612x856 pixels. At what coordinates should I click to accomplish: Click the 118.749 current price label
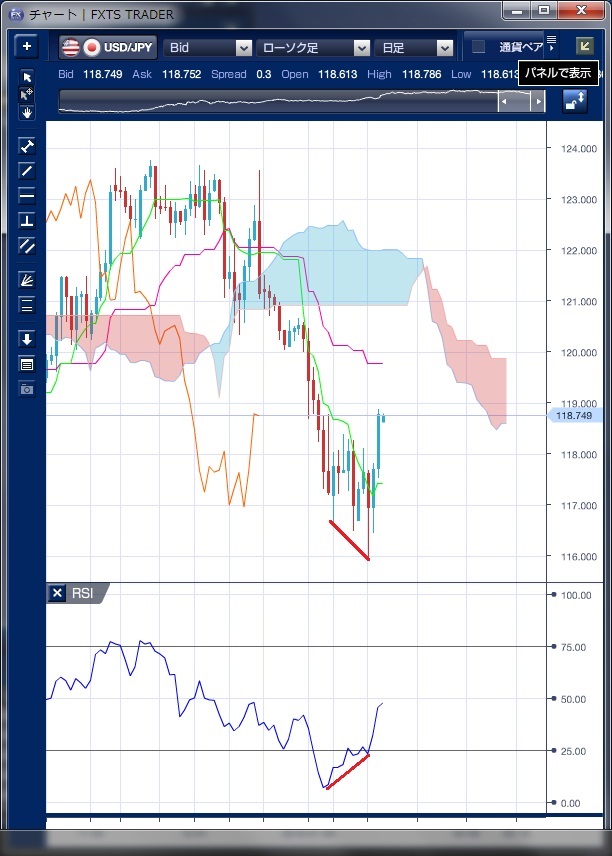[x=575, y=415]
